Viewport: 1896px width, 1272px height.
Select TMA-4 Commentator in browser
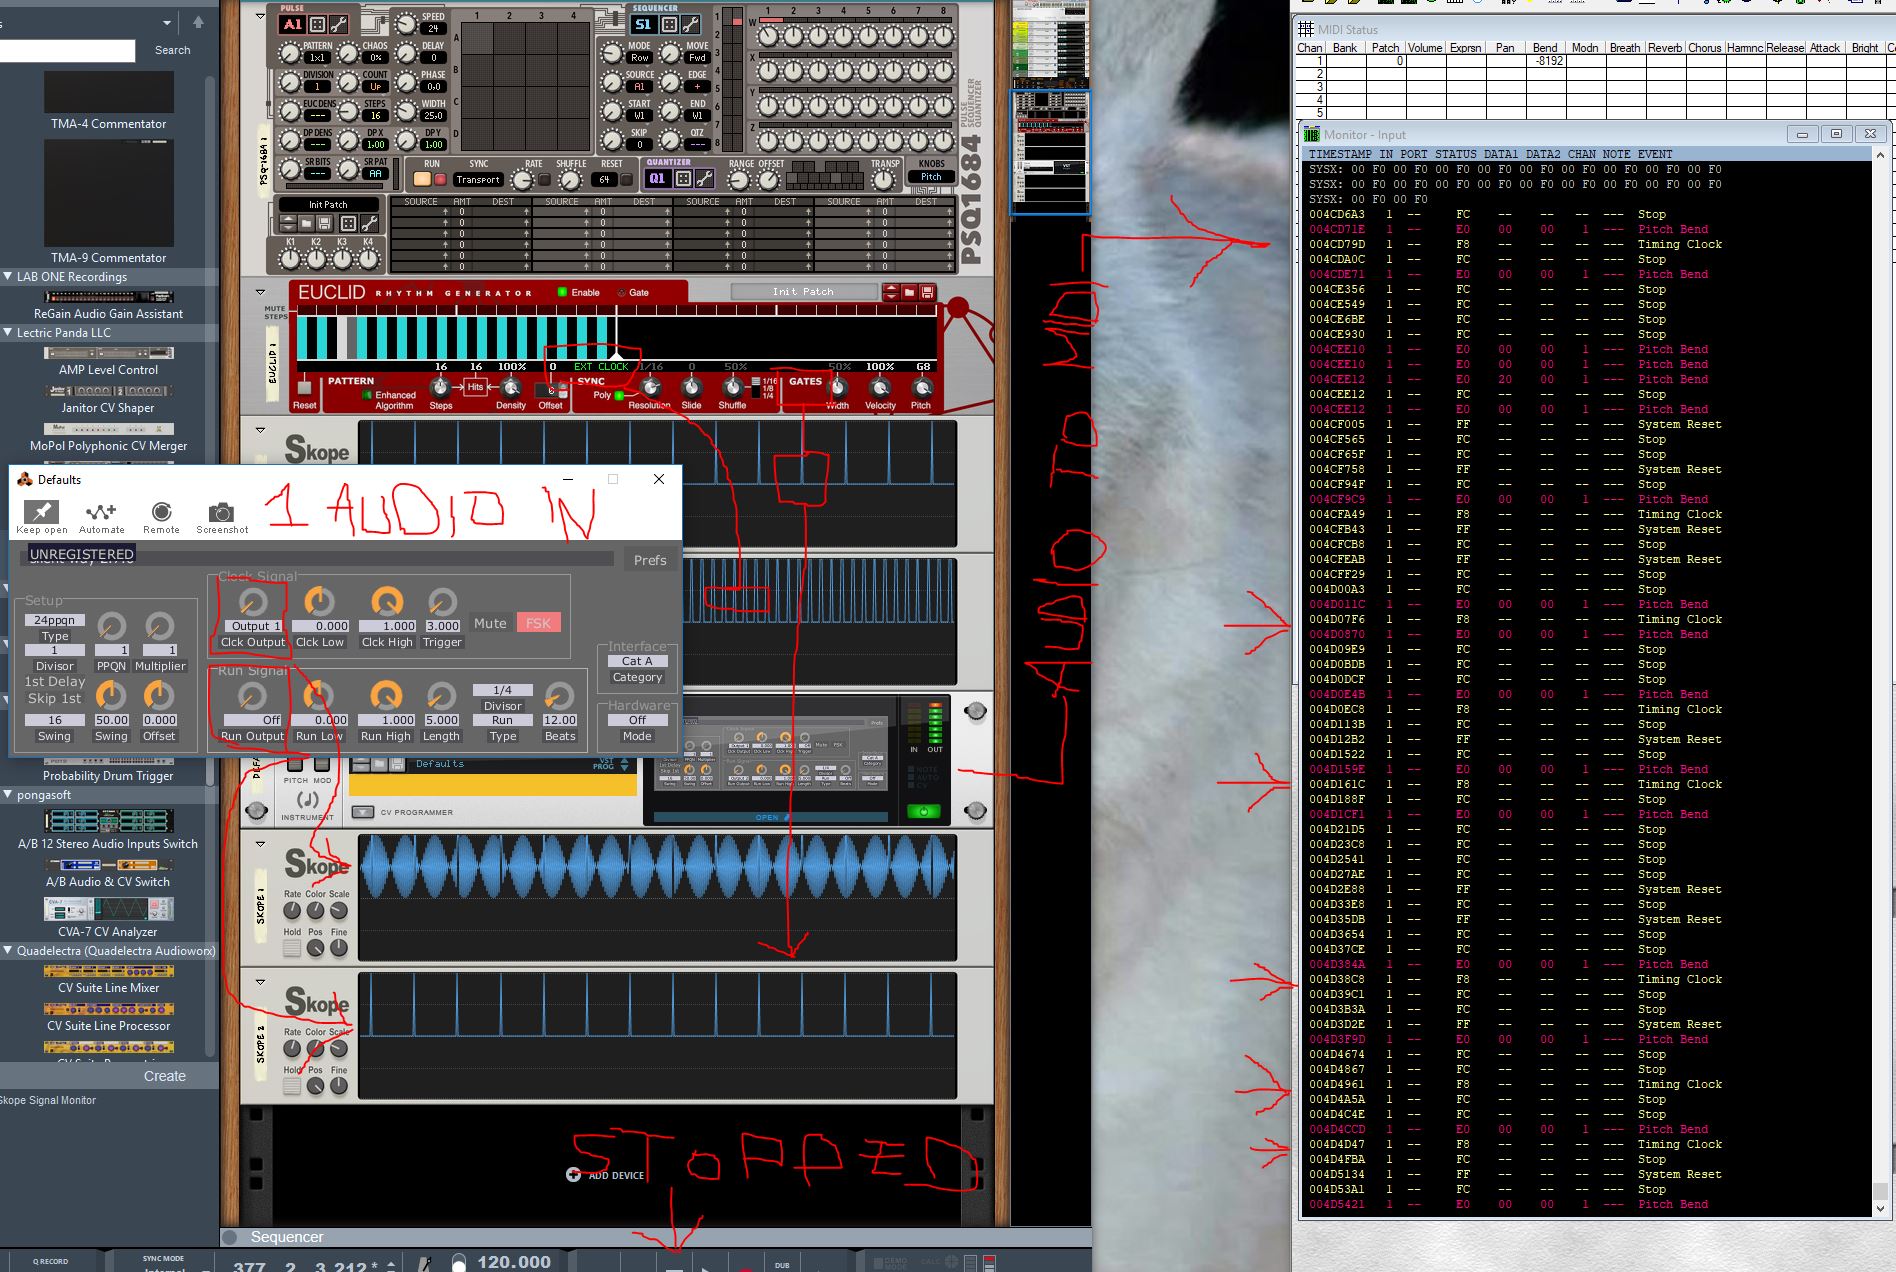pos(108,100)
